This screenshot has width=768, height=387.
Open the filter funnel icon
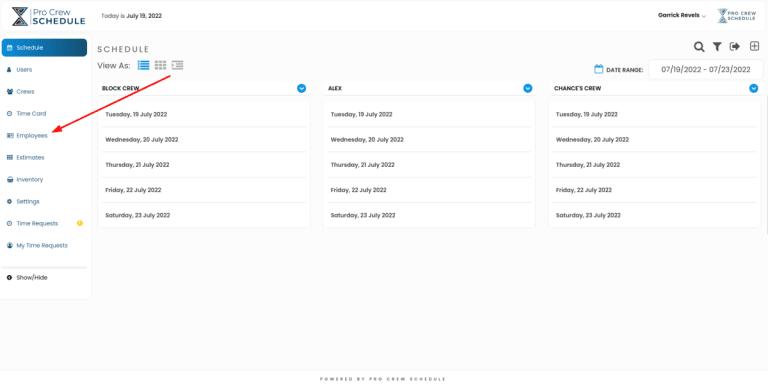[717, 47]
